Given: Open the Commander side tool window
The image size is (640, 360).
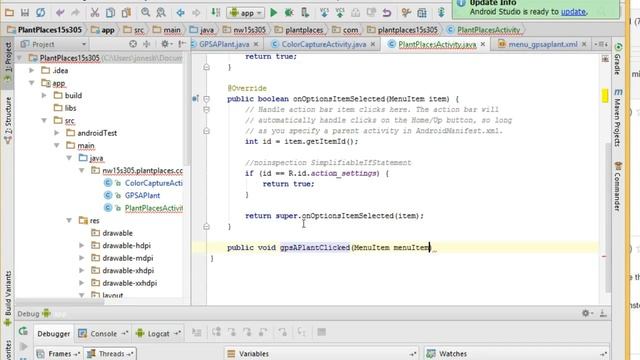Looking at the screenshot, I should click(x=618, y=186).
